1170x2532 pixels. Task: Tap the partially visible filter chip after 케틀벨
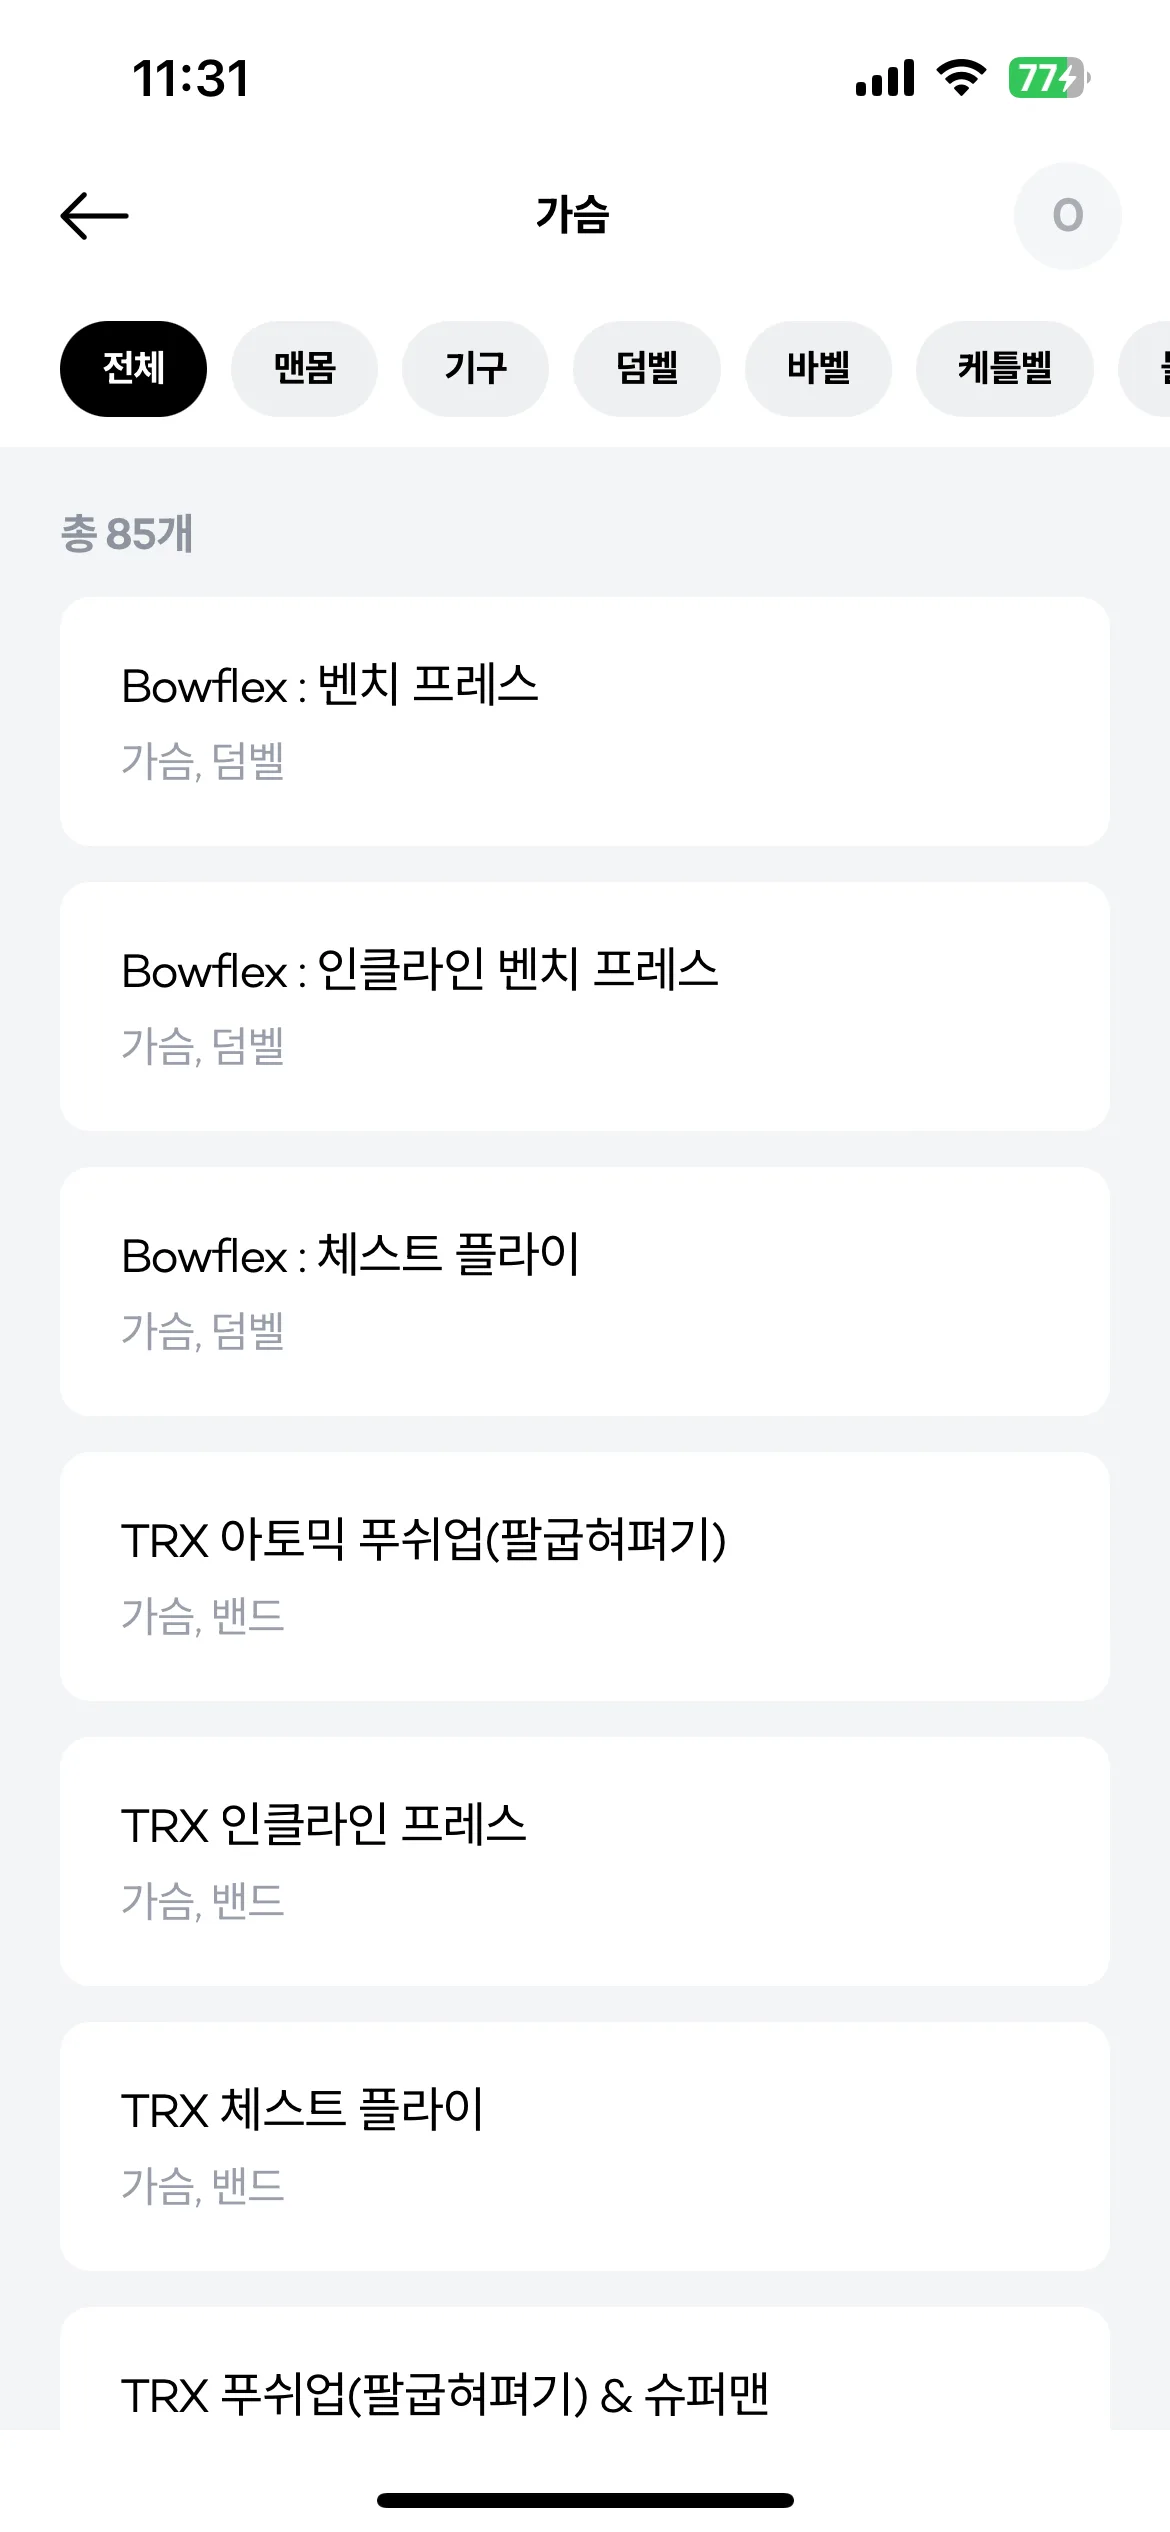click(x=1146, y=368)
